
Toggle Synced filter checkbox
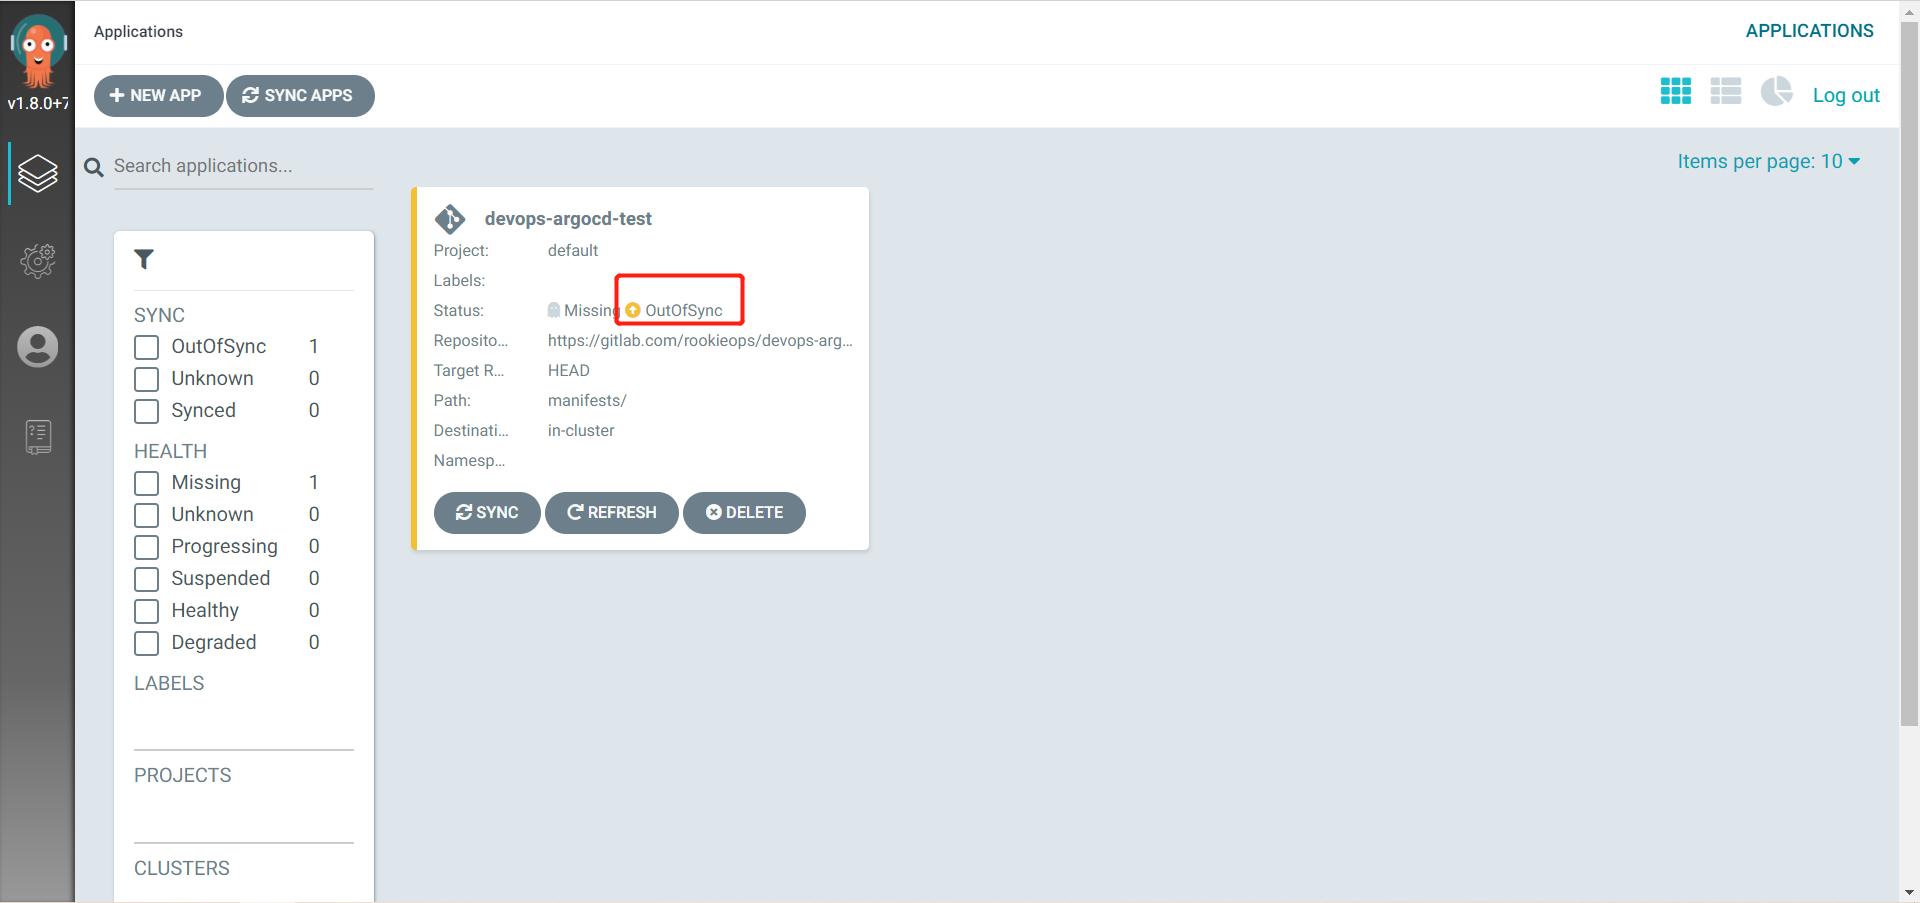point(147,411)
